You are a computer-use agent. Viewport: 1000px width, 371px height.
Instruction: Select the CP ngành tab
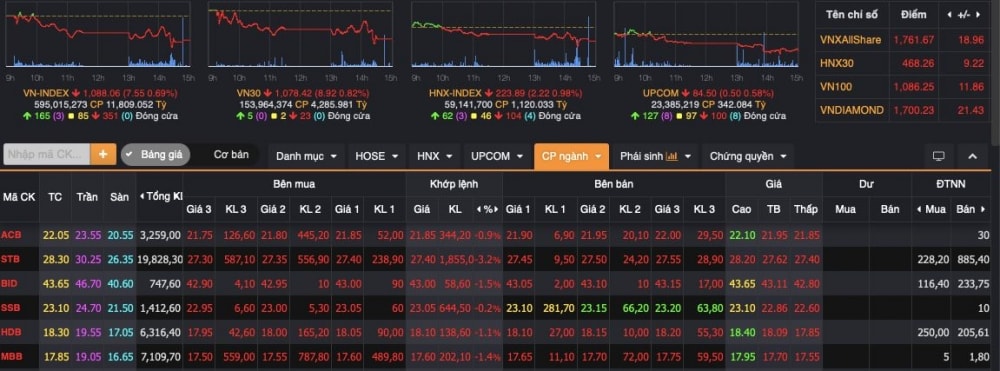coord(571,156)
